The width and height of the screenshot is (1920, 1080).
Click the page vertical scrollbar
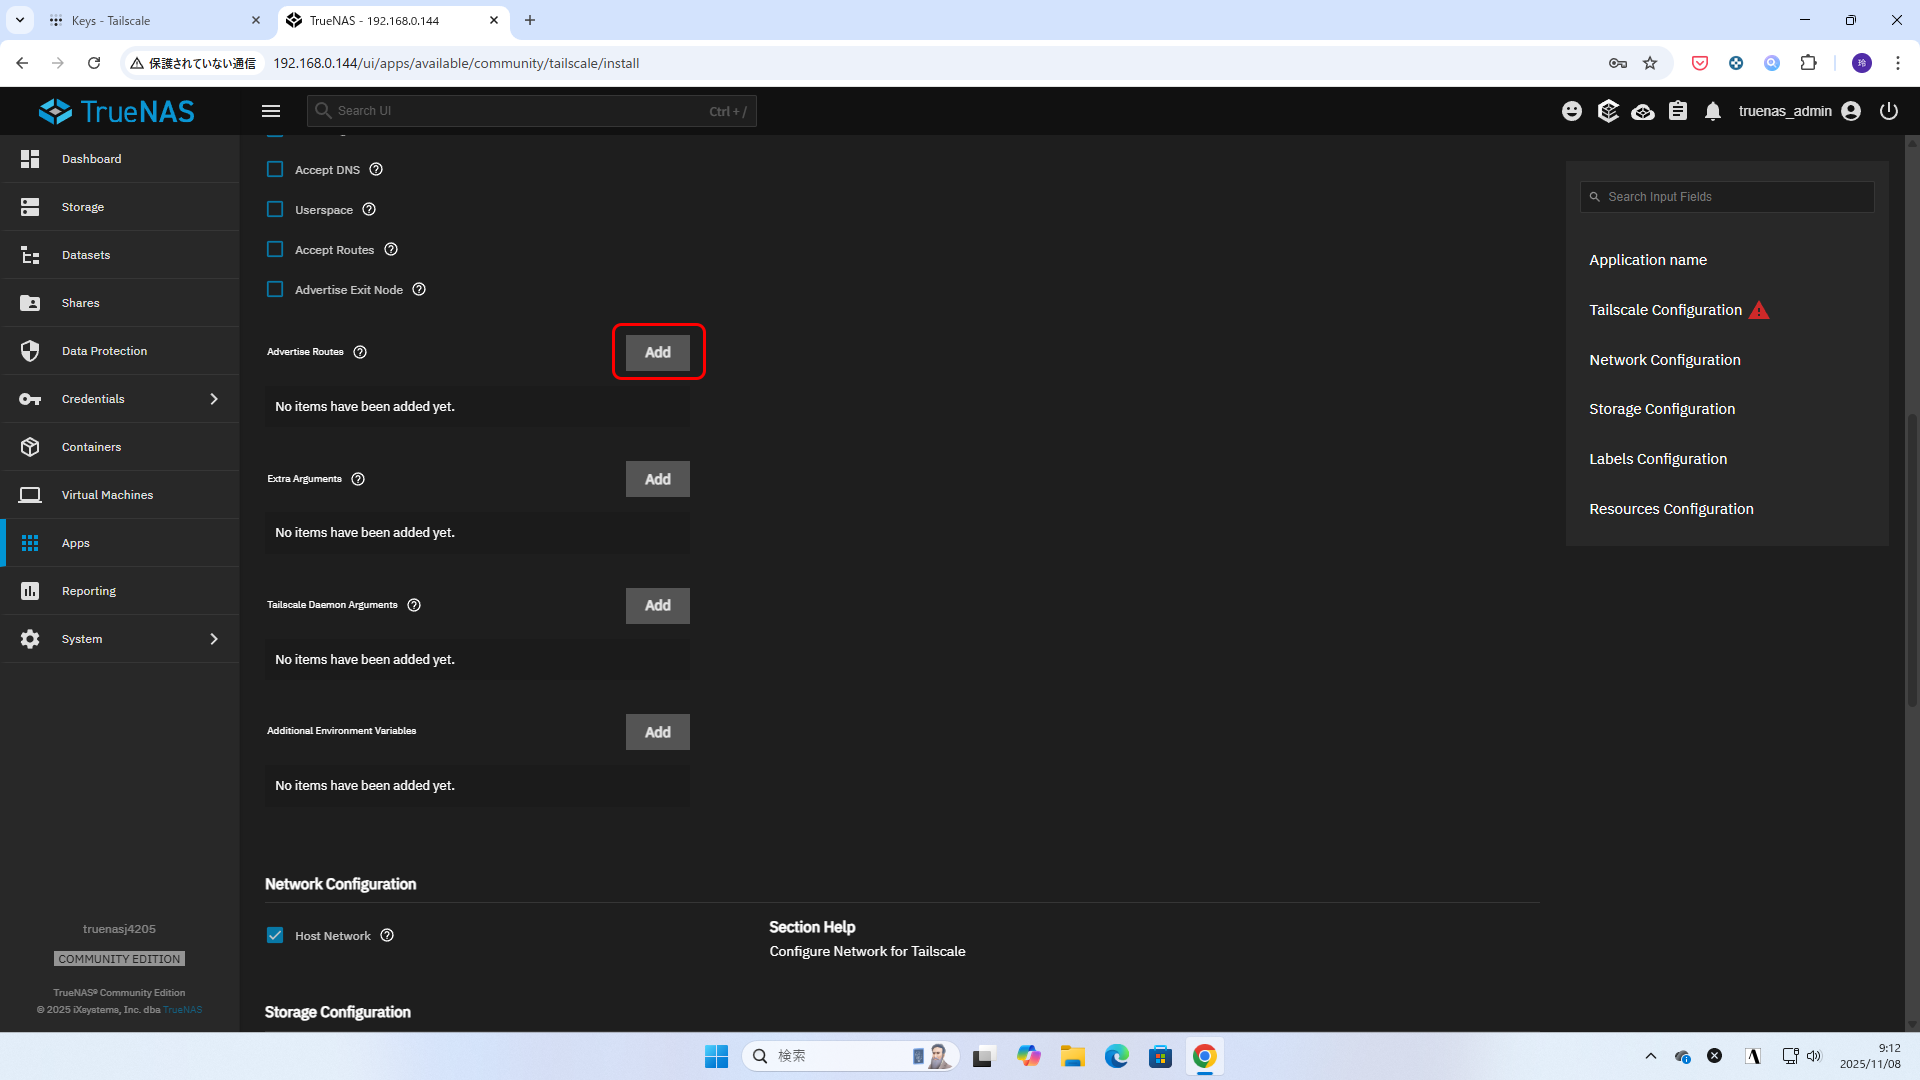1912,560
